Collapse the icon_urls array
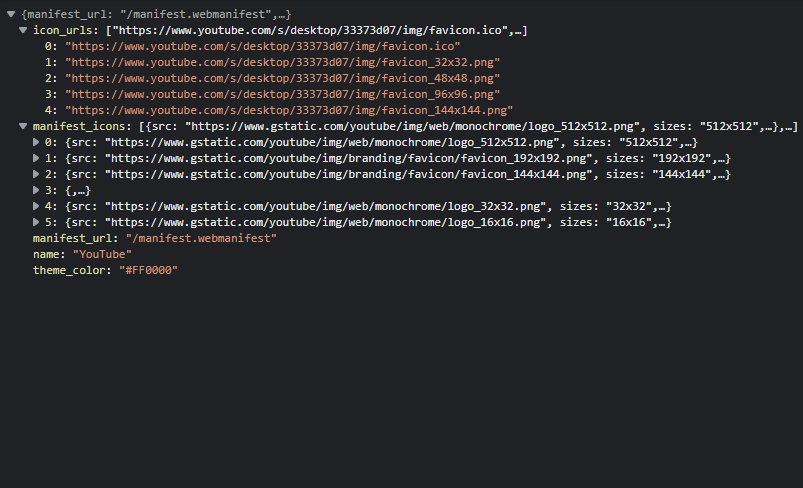This screenshot has height=488, width=803. [23, 30]
